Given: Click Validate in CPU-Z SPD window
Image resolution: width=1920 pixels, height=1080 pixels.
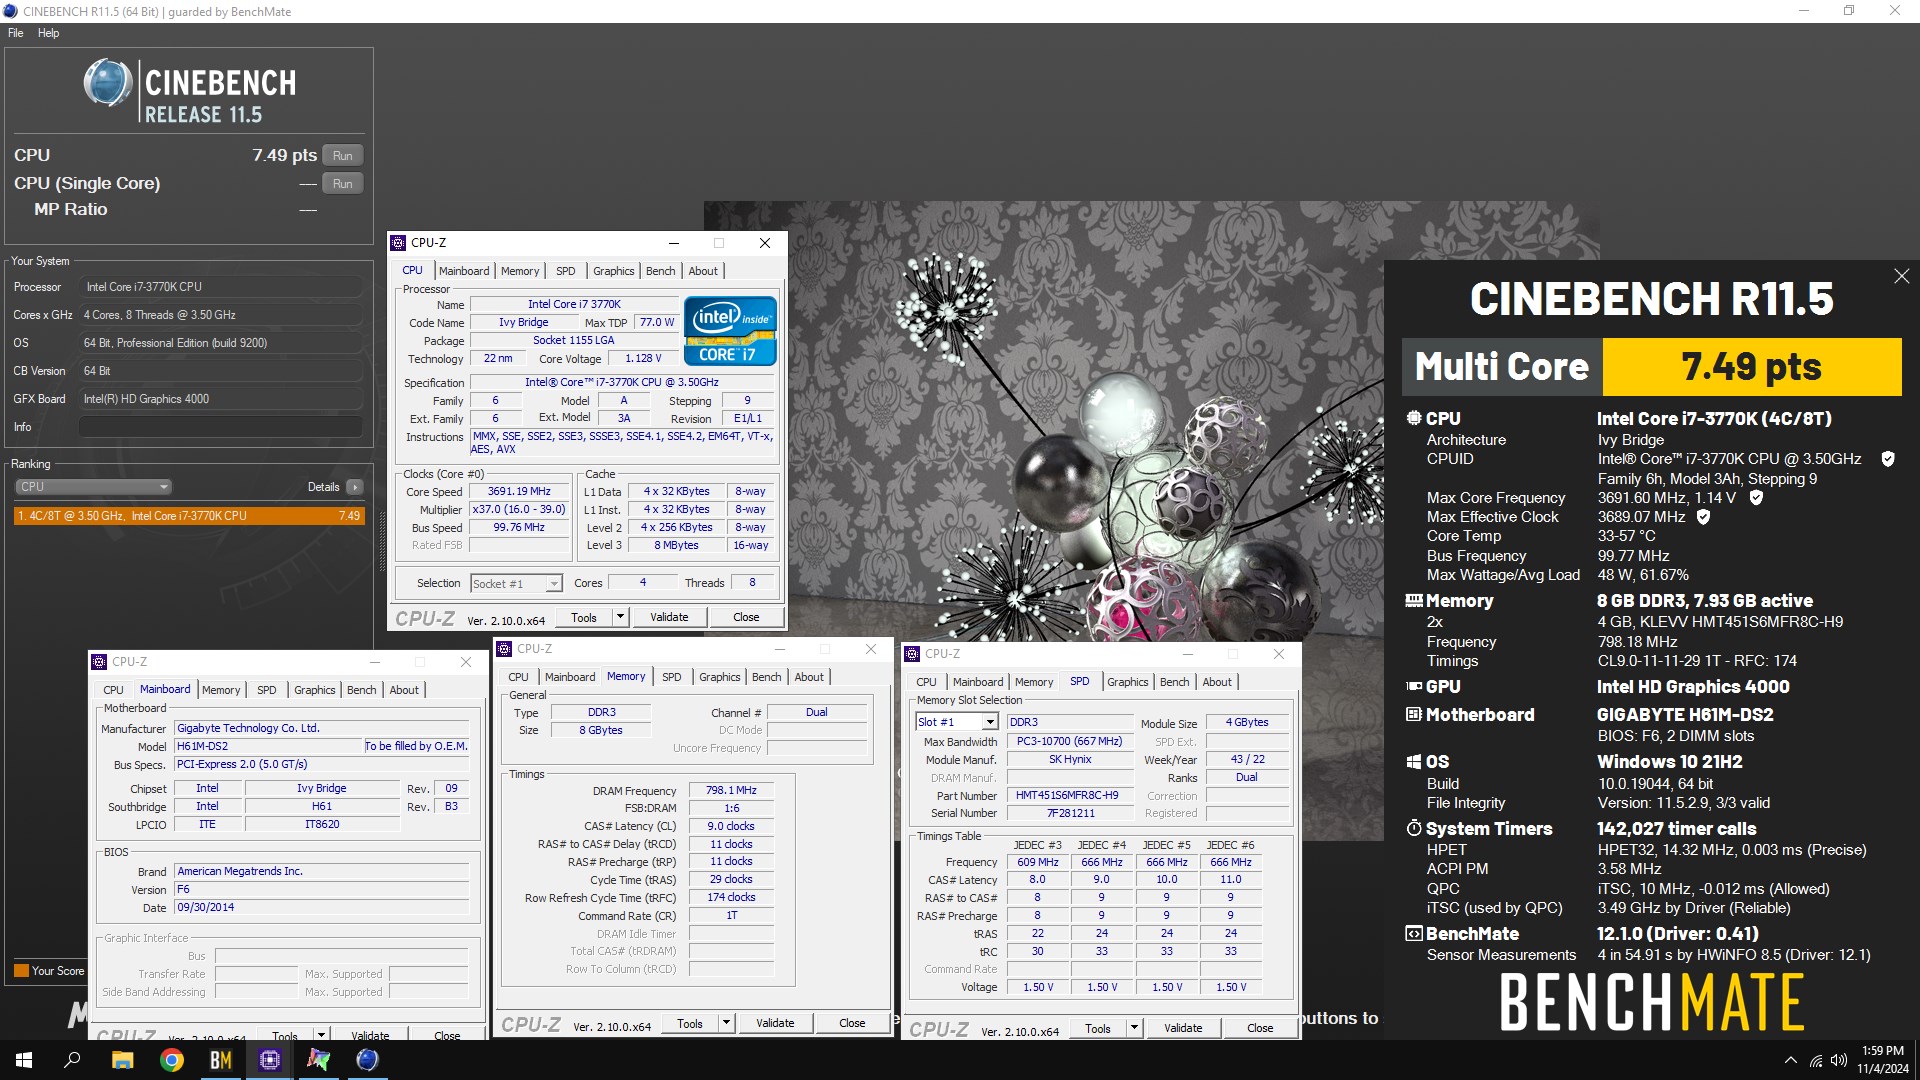Looking at the screenshot, I should [x=1183, y=1028].
